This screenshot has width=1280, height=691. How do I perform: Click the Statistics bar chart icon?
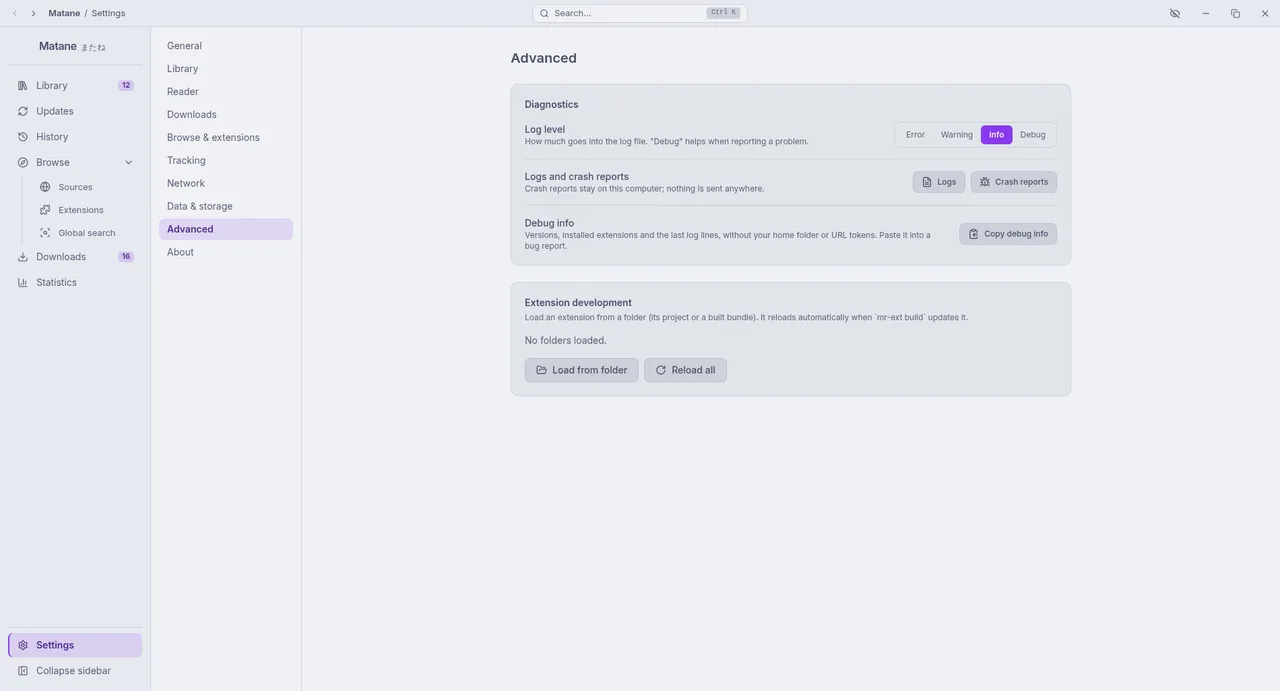(x=23, y=282)
